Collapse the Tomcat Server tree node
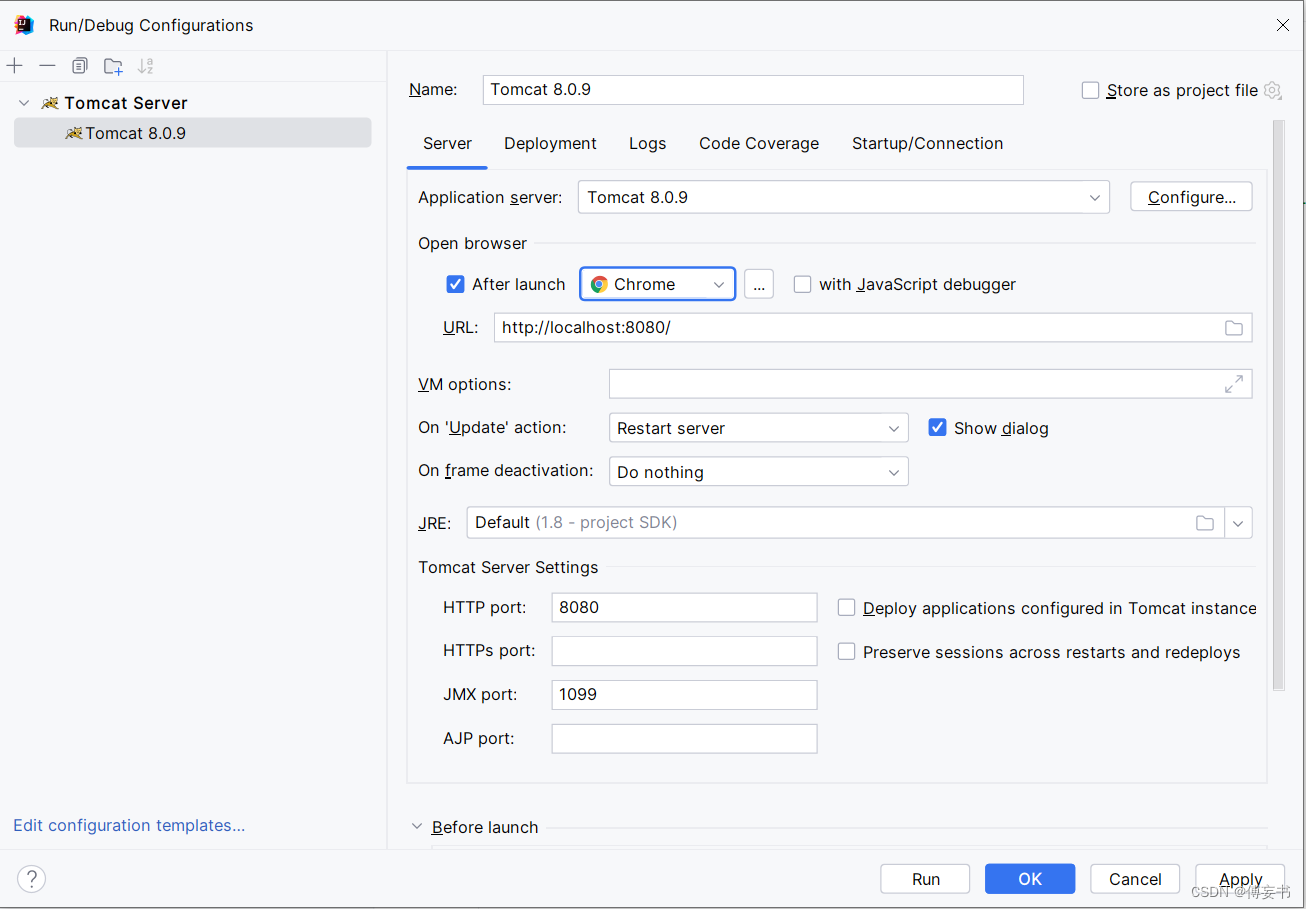The image size is (1306, 909). pos(24,103)
